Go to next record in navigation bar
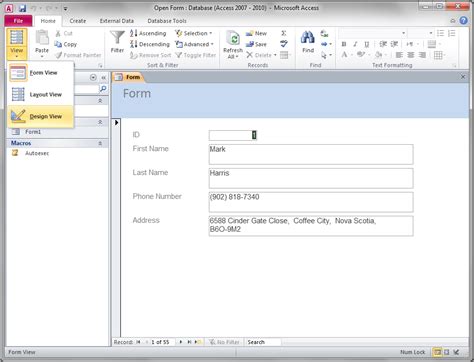 pyautogui.click(x=181, y=342)
